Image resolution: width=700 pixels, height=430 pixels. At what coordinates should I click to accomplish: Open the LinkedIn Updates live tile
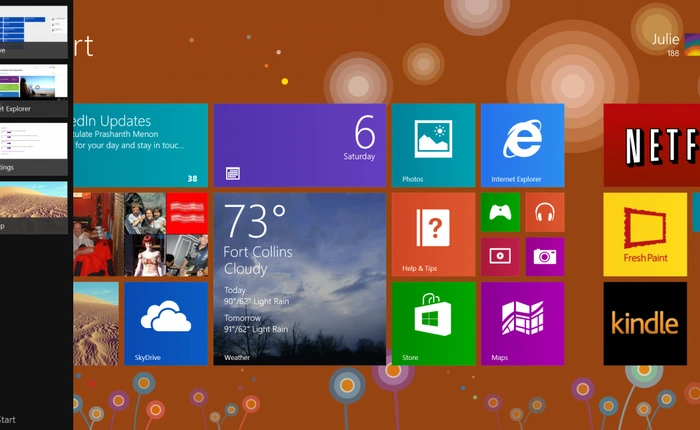point(141,145)
